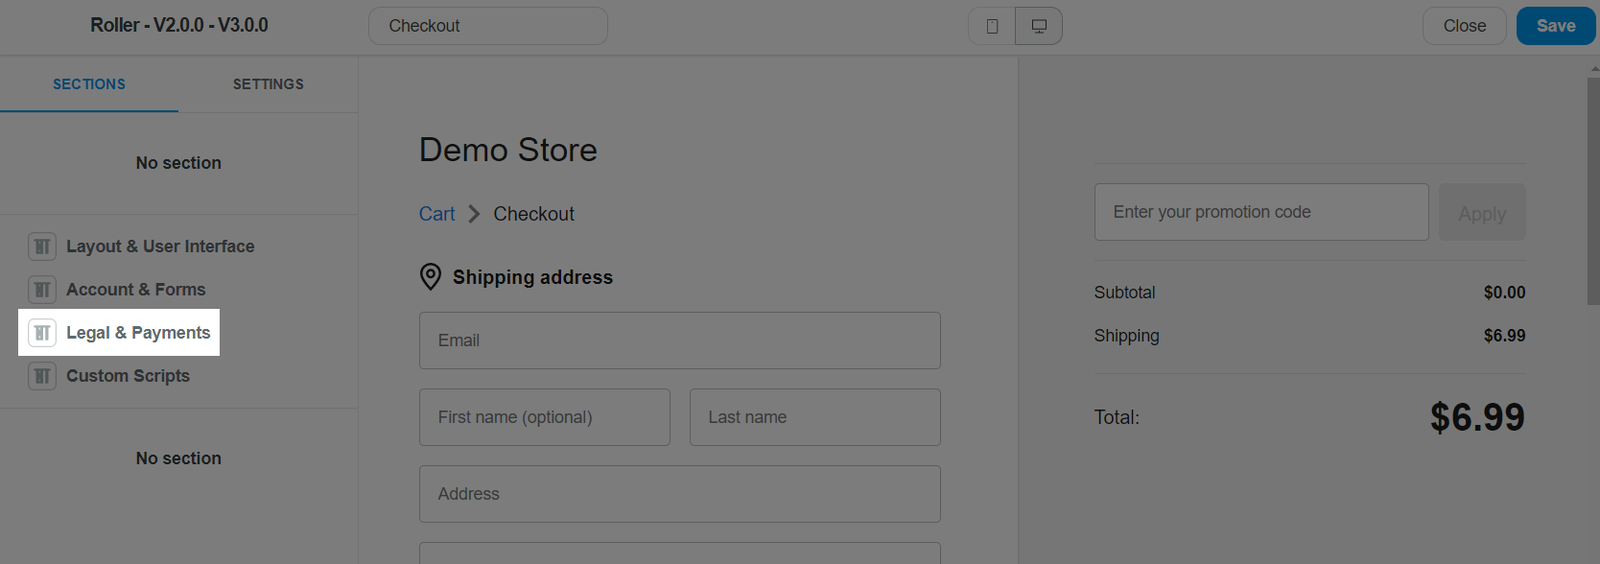This screenshot has height=564, width=1600.
Task: Click the Shipping $6.99 value
Action: point(1504,336)
